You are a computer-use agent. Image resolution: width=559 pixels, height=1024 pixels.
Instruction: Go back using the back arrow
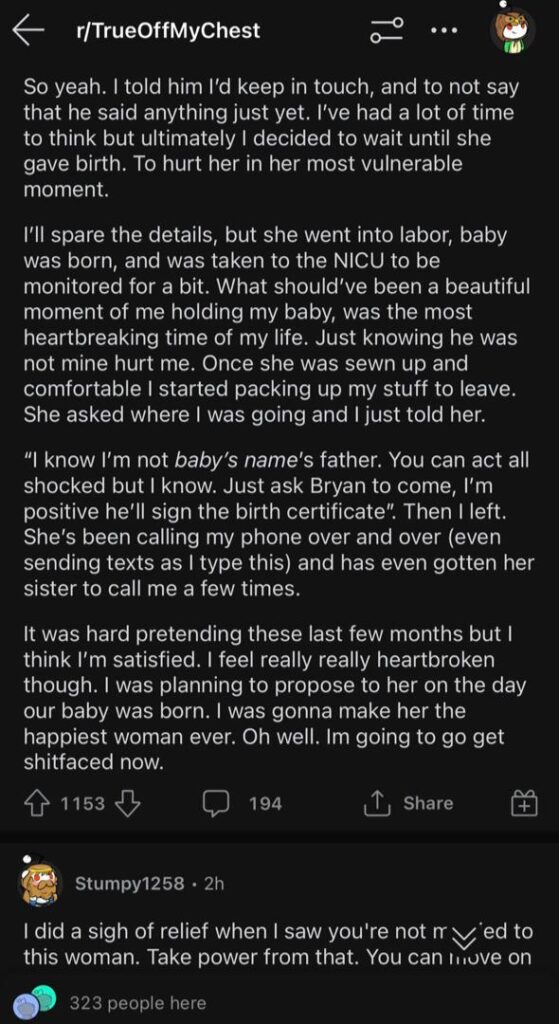(28, 31)
